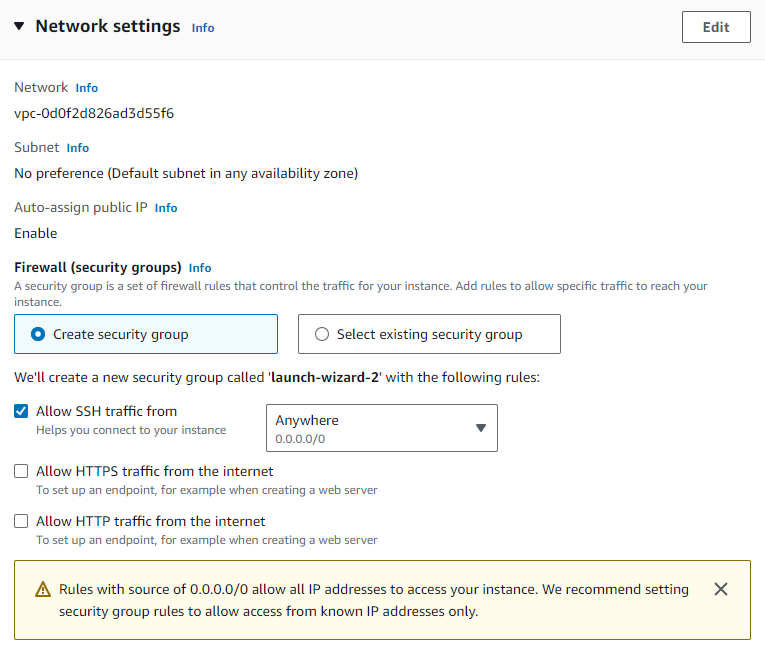
Task: Enable Allow HTTPS traffic from the internet
Action: click(x=21, y=471)
